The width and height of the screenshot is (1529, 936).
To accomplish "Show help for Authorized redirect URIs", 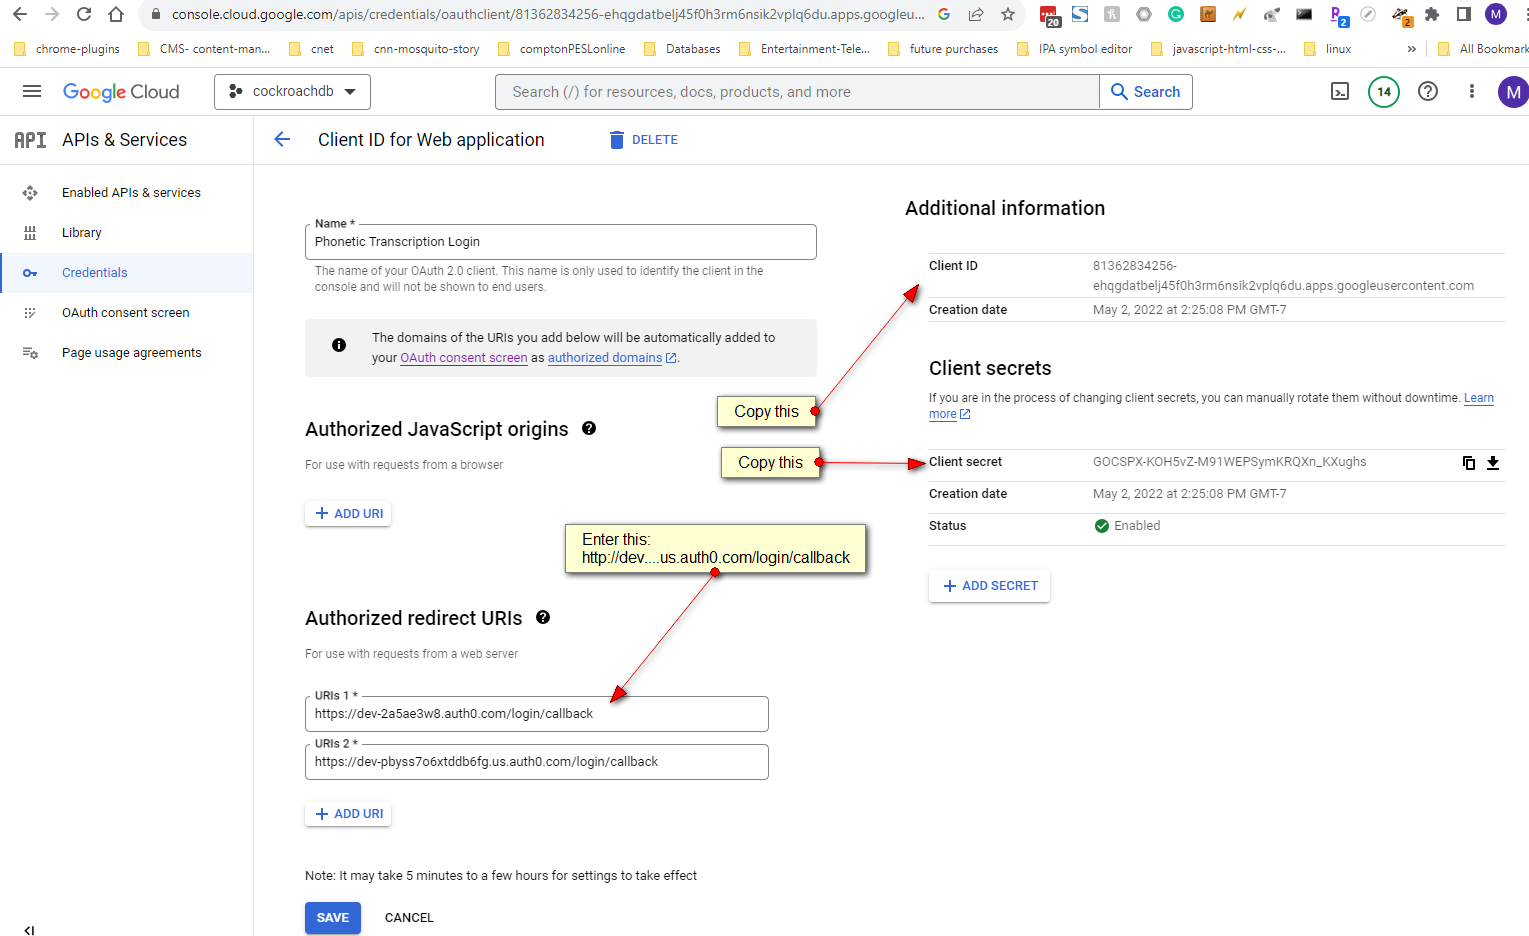I will pos(543,617).
